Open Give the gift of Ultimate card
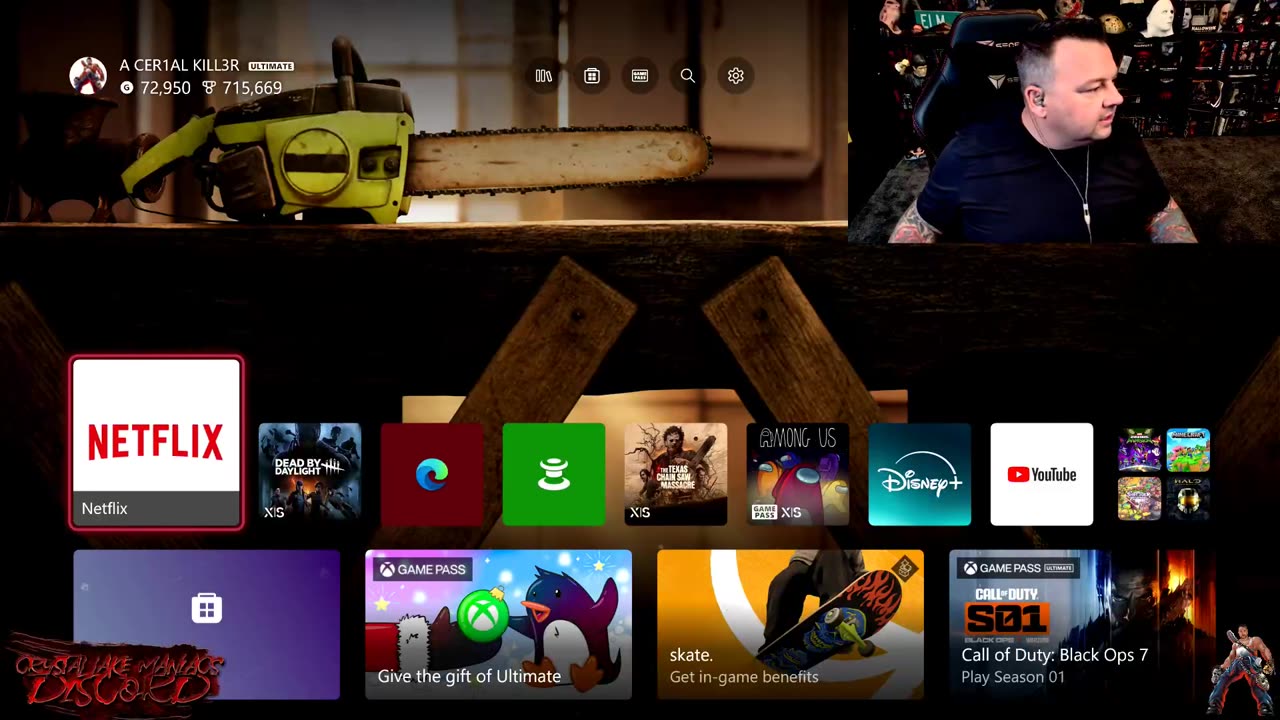 [x=499, y=625]
